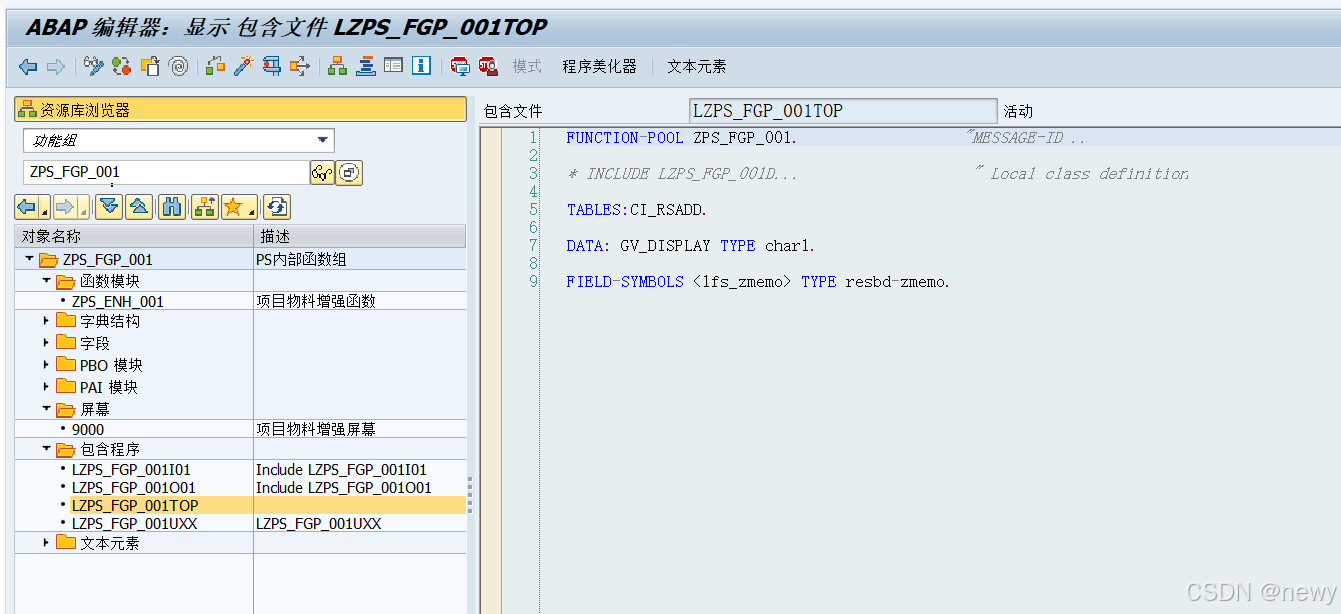Click the Other Object clipboard icon
This screenshot has width=1341, height=614.
point(150,66)
